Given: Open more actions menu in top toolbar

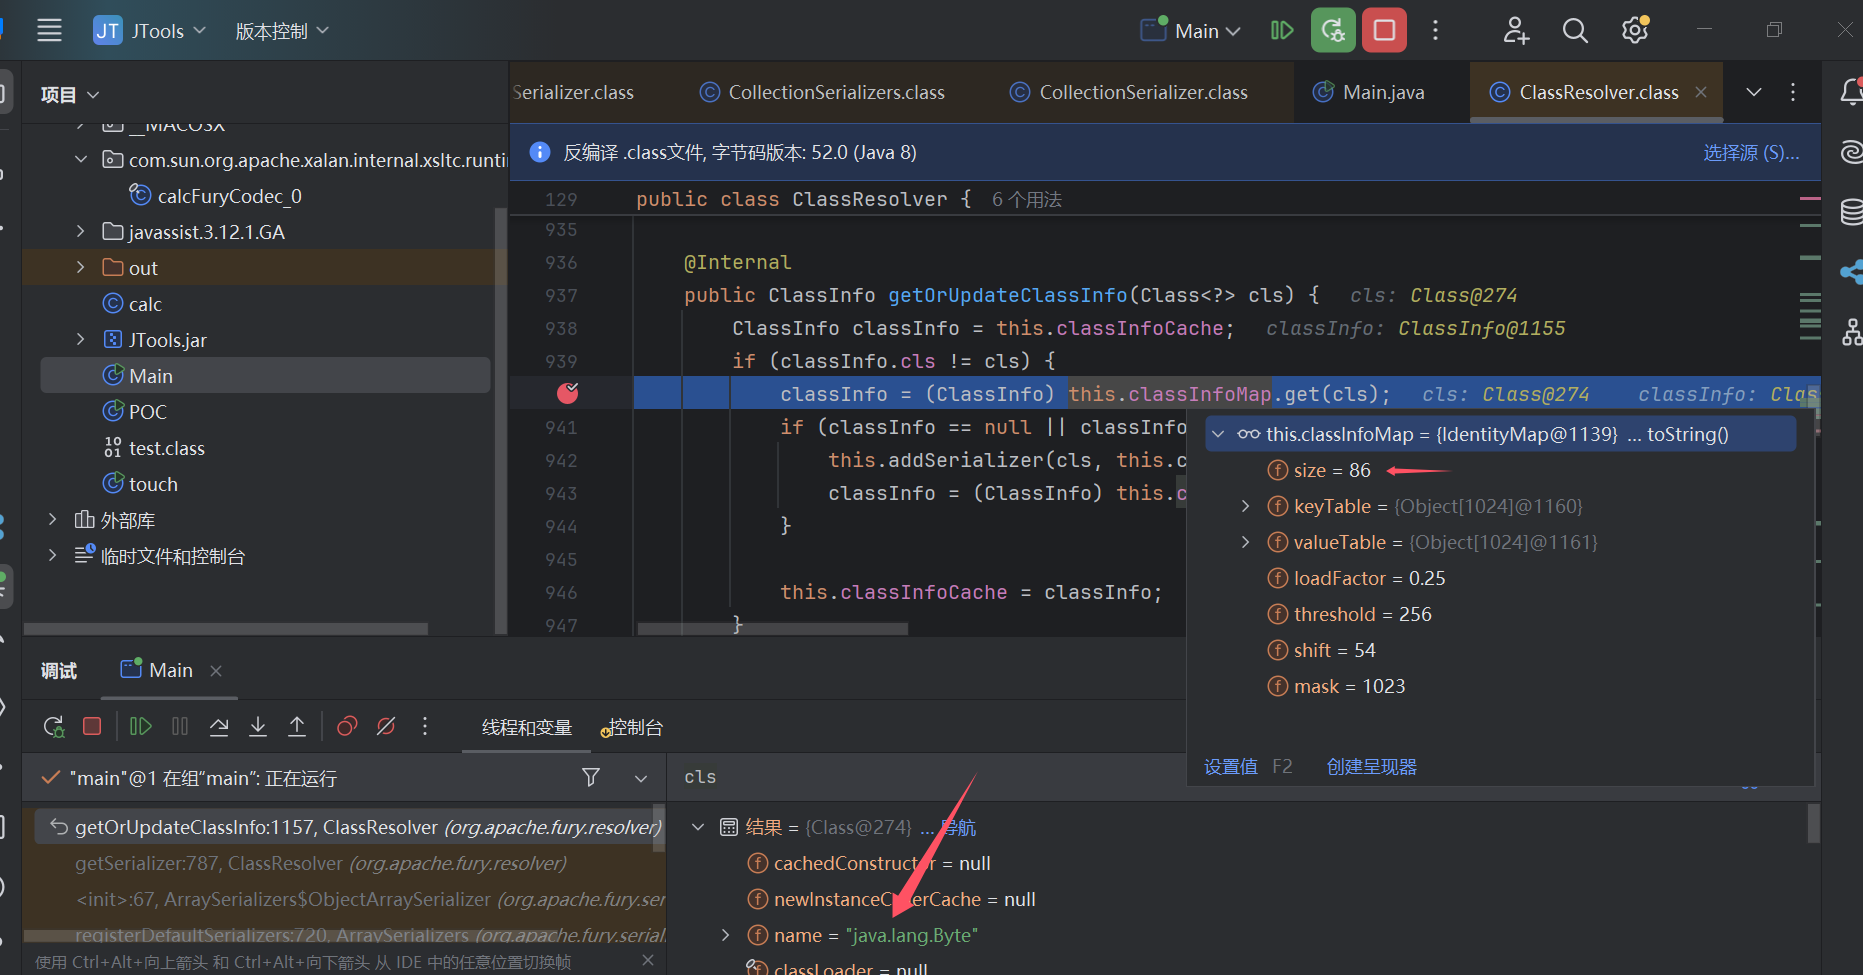Looking at the screenshot, I should [x=1435, y=31].
